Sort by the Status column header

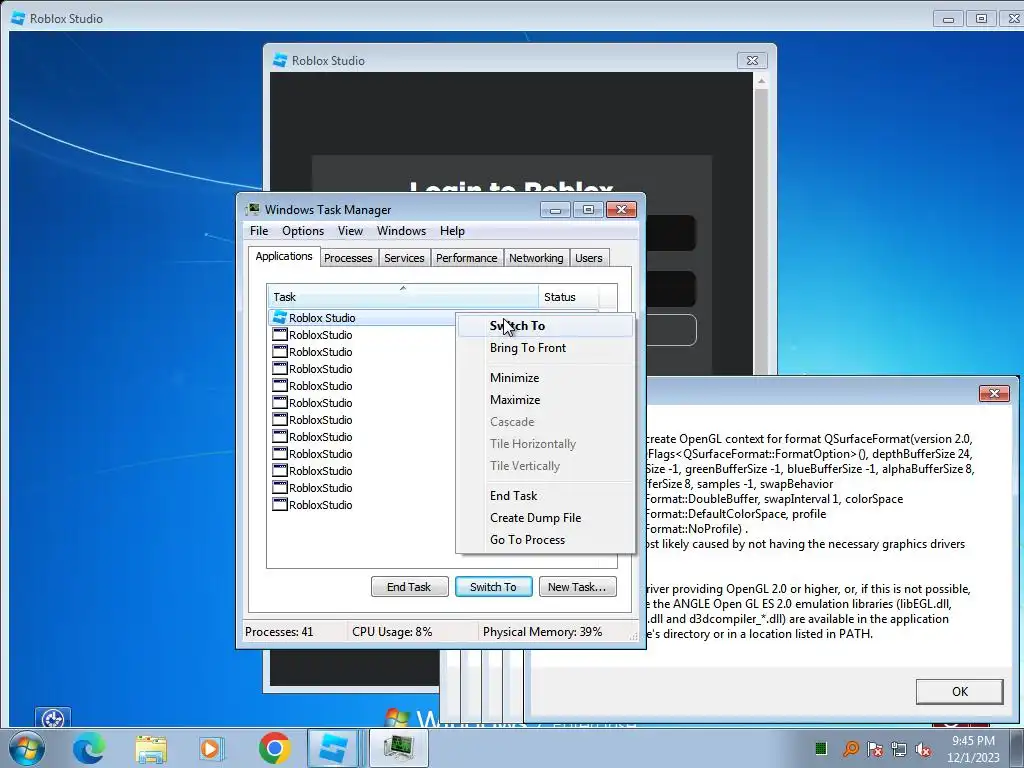(568, 296)
